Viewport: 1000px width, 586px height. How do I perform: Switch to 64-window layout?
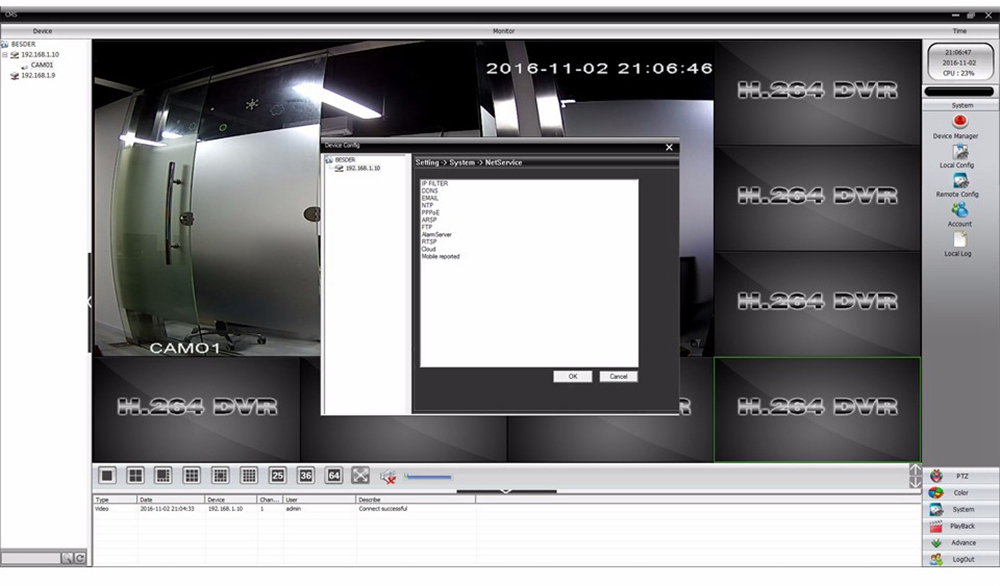[x=334, y=475]
